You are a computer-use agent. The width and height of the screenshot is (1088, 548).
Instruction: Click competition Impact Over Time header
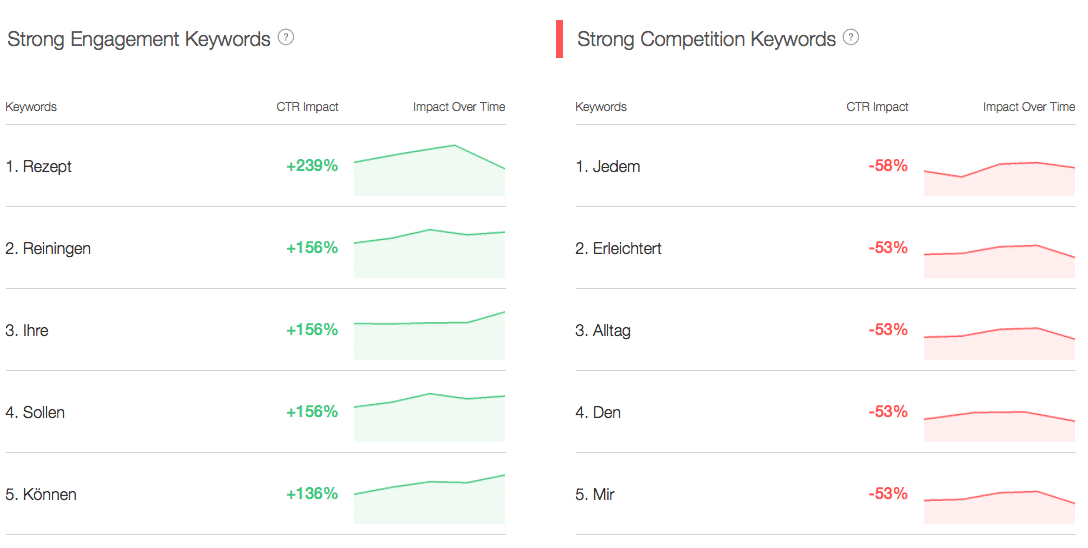click(1029, 107)
